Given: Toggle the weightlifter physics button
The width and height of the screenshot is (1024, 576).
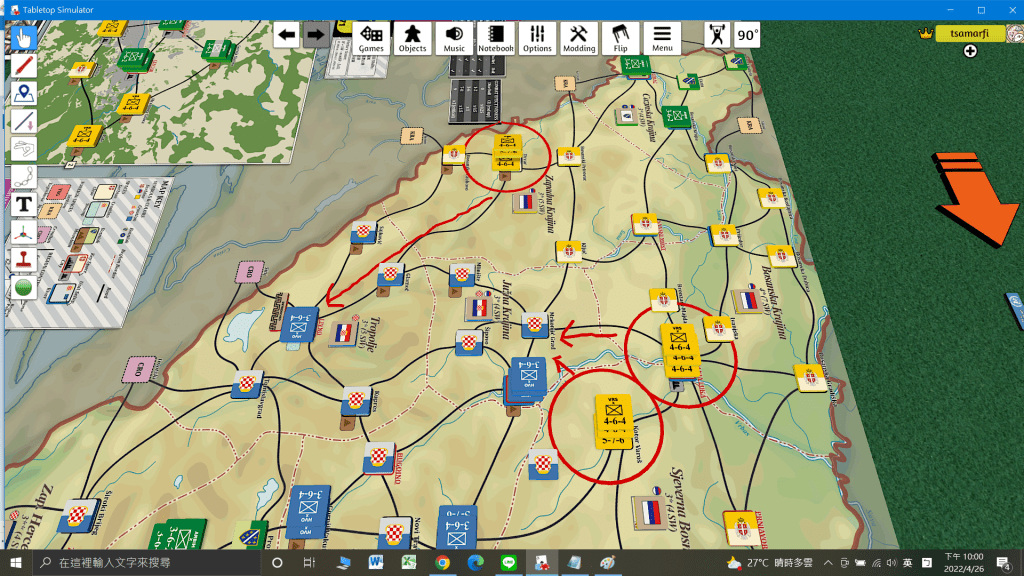Looking at the screenshot, I should pyautogui.click(x=716, y=37).
